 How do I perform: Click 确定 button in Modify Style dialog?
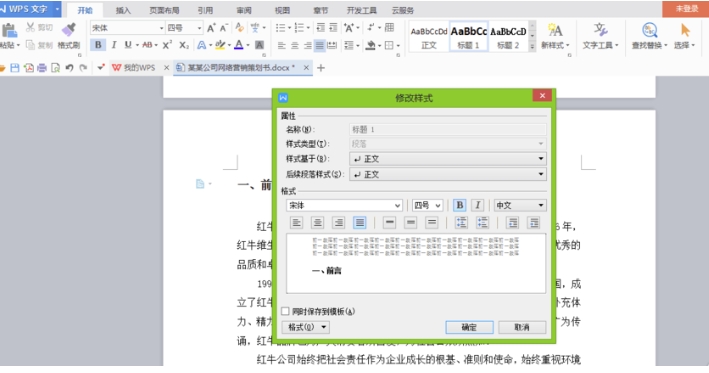tap(469, 327)
